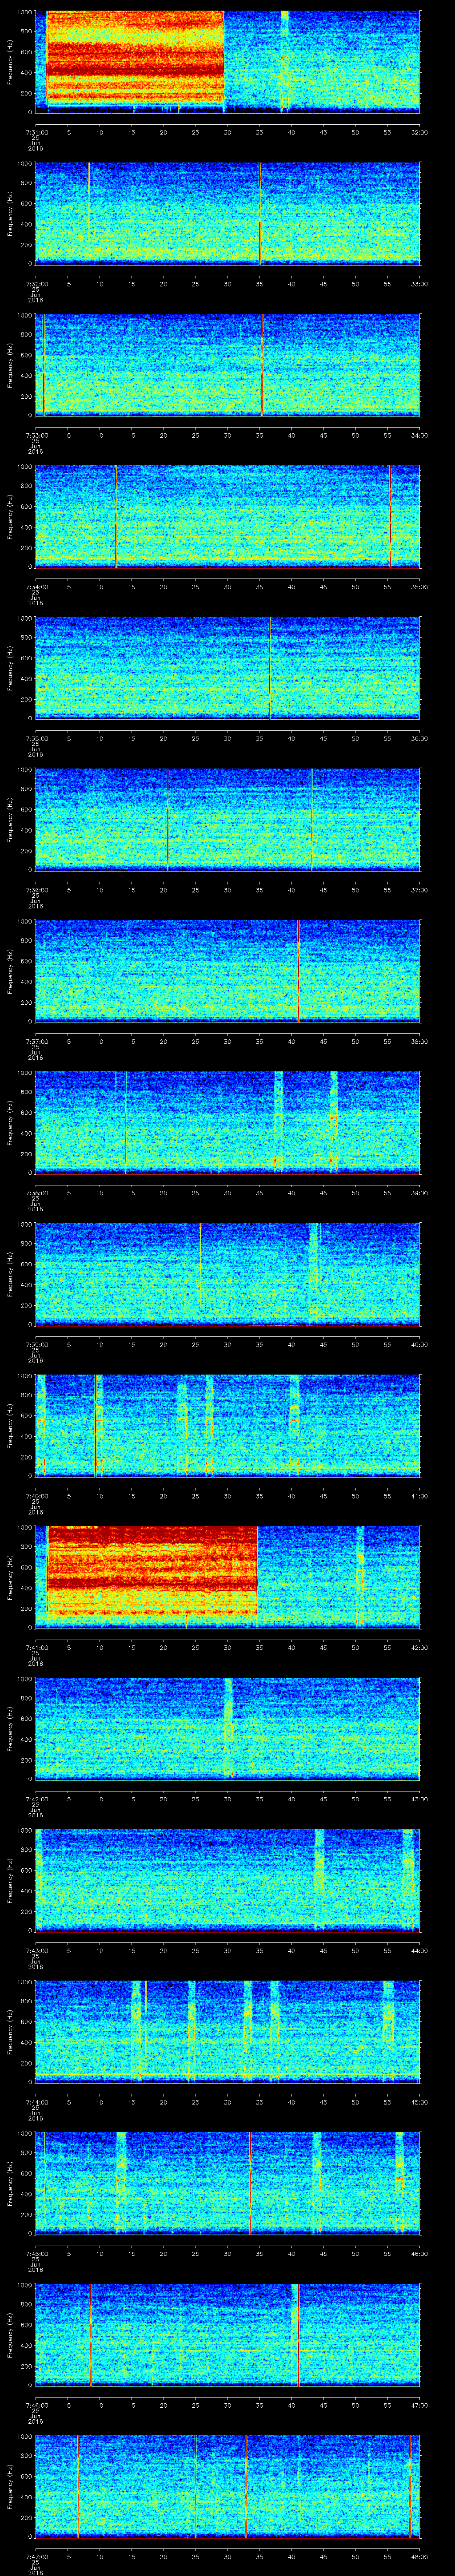
Task: Click the "7:31:00" start time label
Action: (x=36, y=131)
